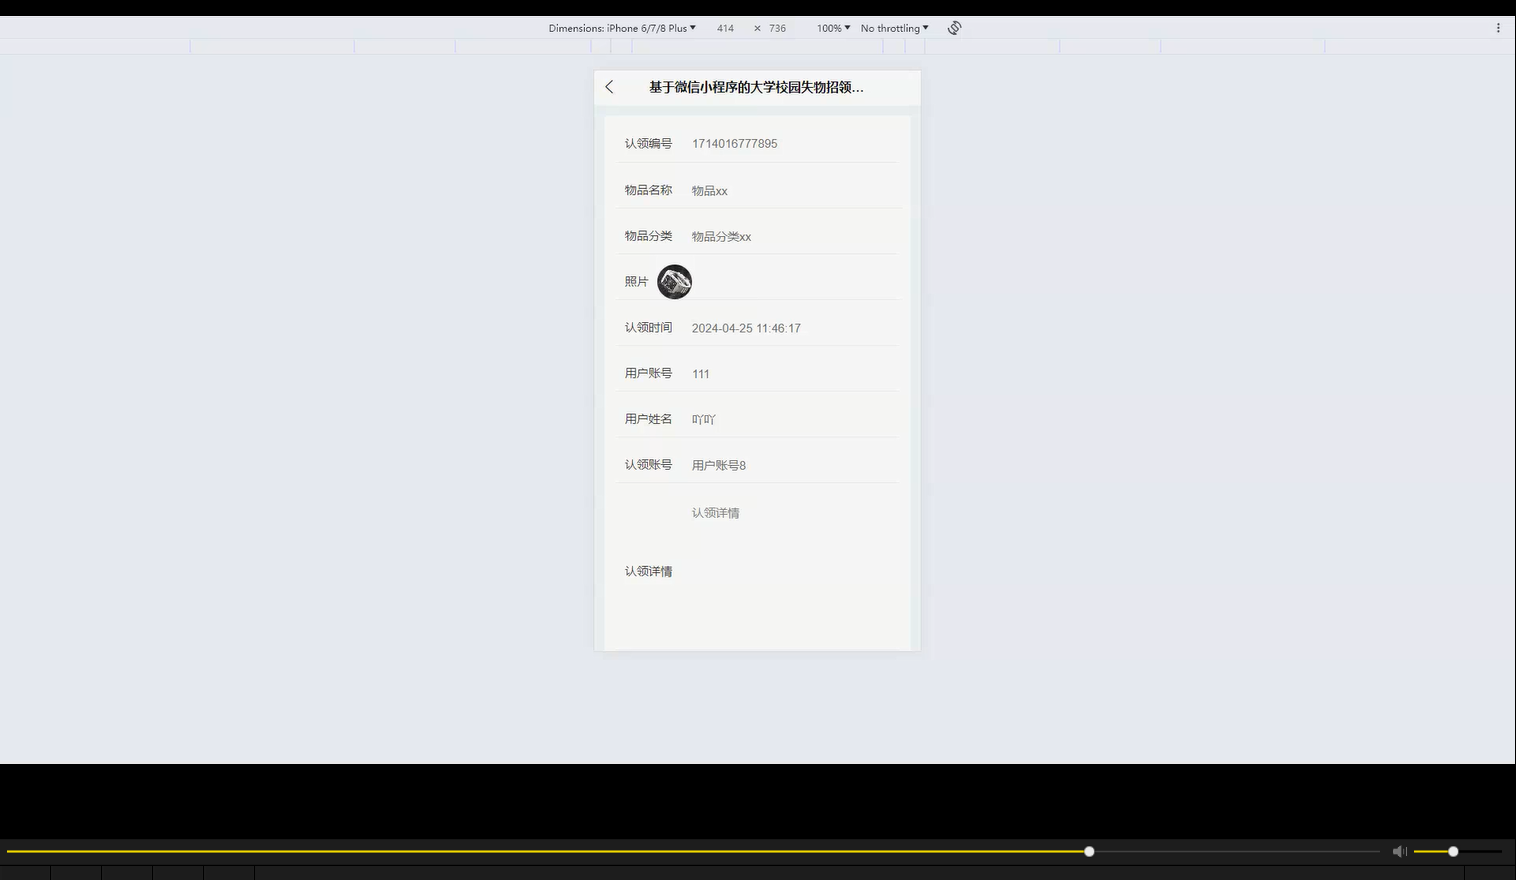
Task: Open the DevTools three-dot menu
Action: pos(1498,28)
